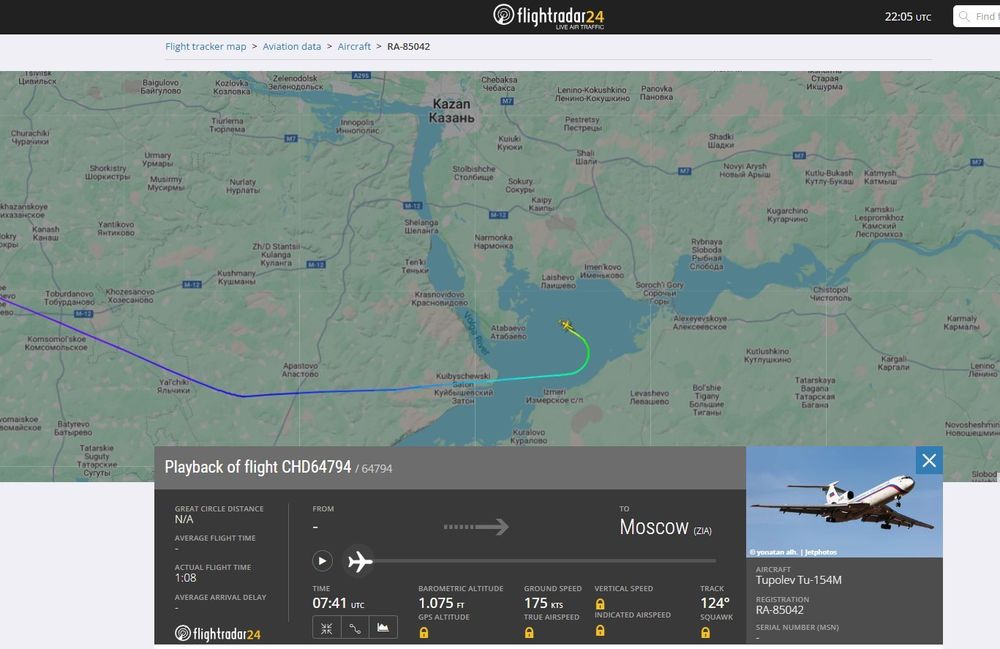The height and width of the screenshot is (649, 1000).
Task: Click the squawk lock icon
Action: tap(705, 632)
